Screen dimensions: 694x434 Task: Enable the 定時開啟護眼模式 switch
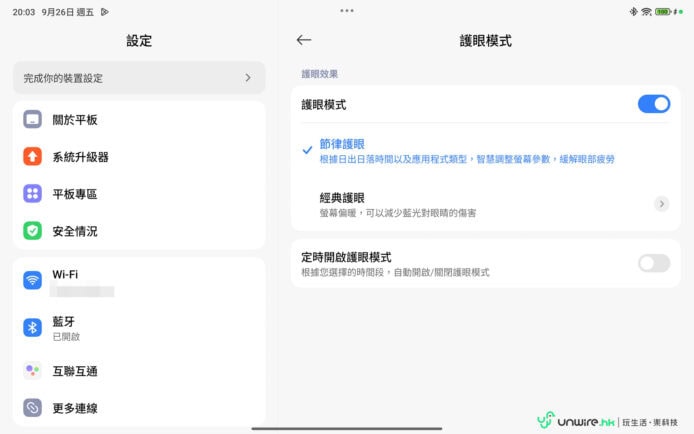(653, 263)
